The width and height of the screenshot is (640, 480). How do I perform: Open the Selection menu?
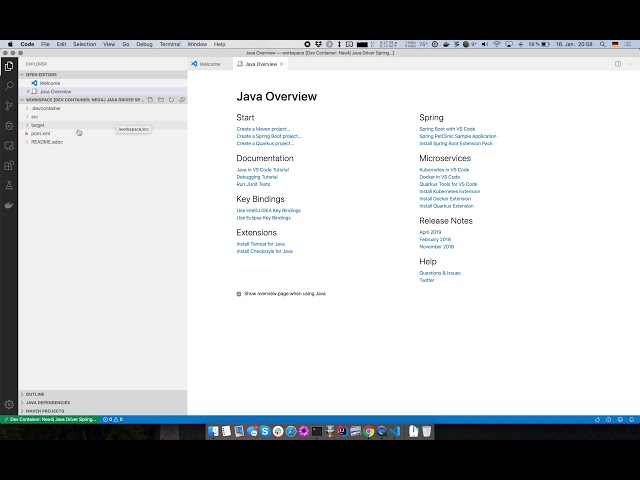84,44
